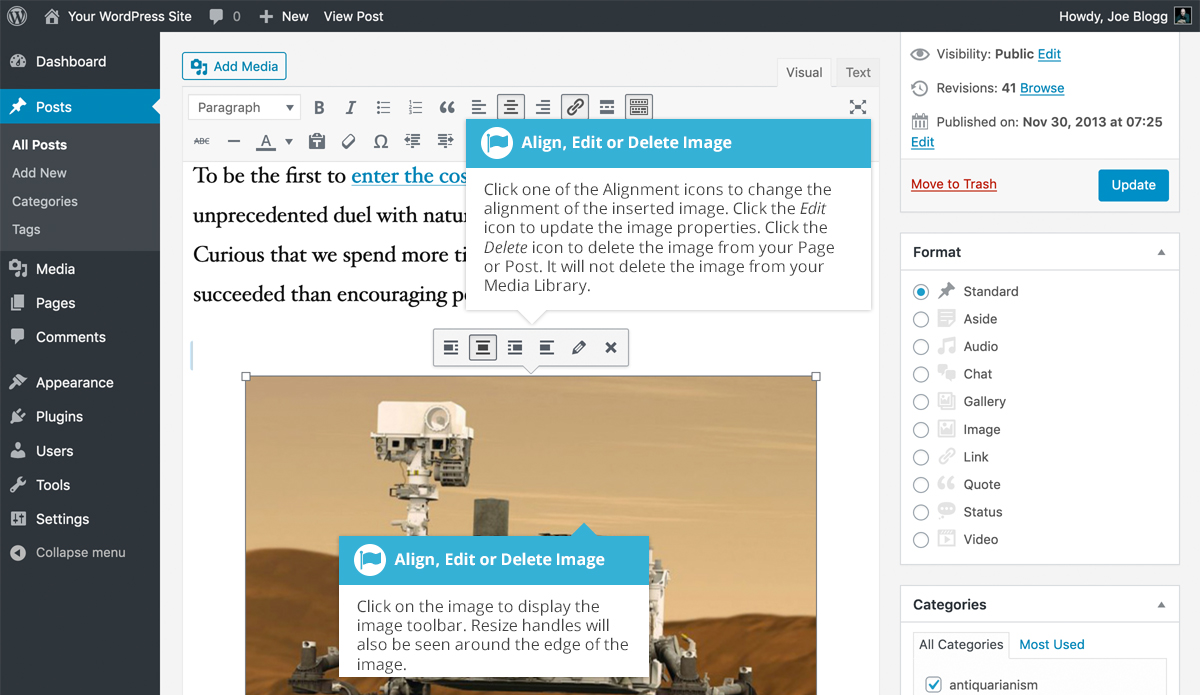
Task: Apply italic formatting
Action: 351,107
